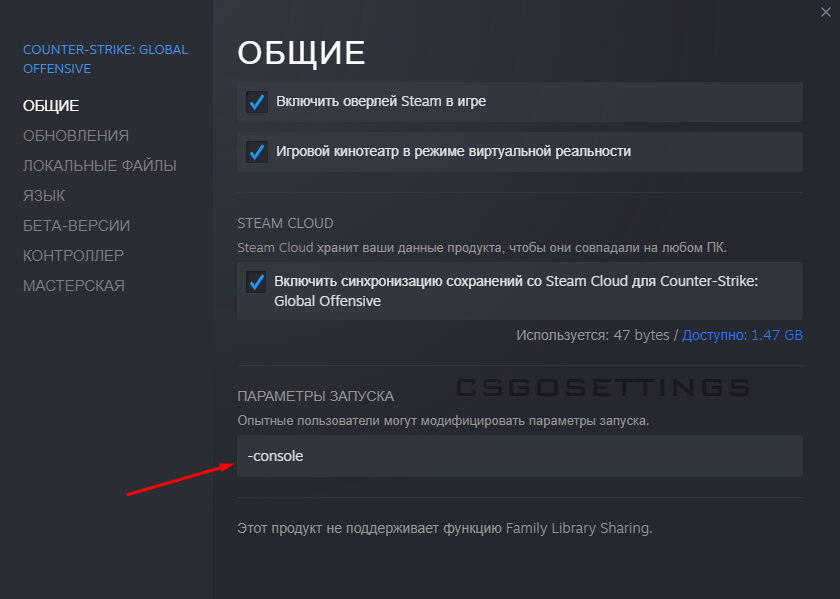Open the БЕТА-ВЕРСИИ tab
840x599 pixels.
click(76, 225)
